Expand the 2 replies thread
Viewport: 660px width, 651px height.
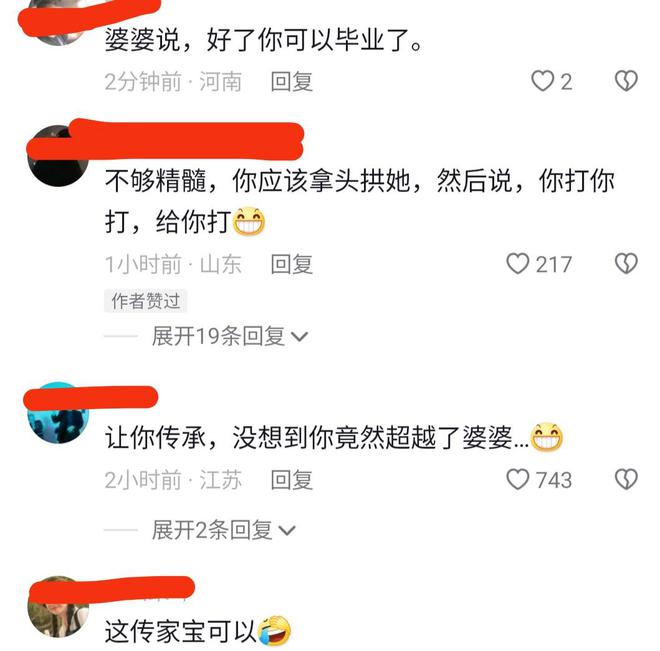pyautogui.click(x=224, y=530)
